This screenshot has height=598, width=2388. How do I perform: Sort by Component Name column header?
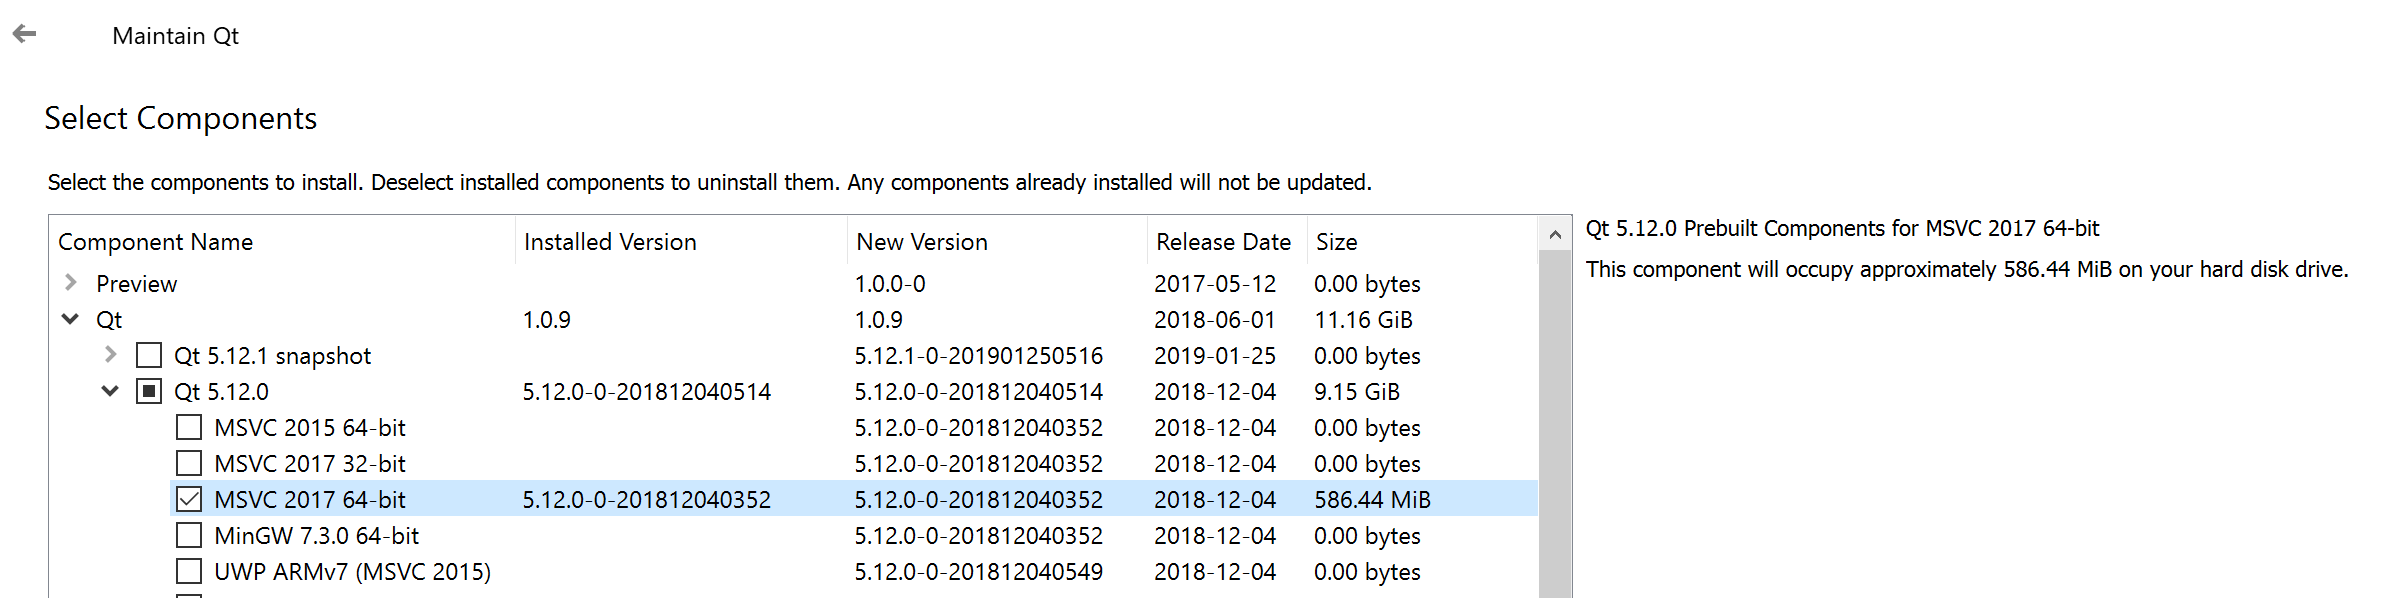pos(156,242)
